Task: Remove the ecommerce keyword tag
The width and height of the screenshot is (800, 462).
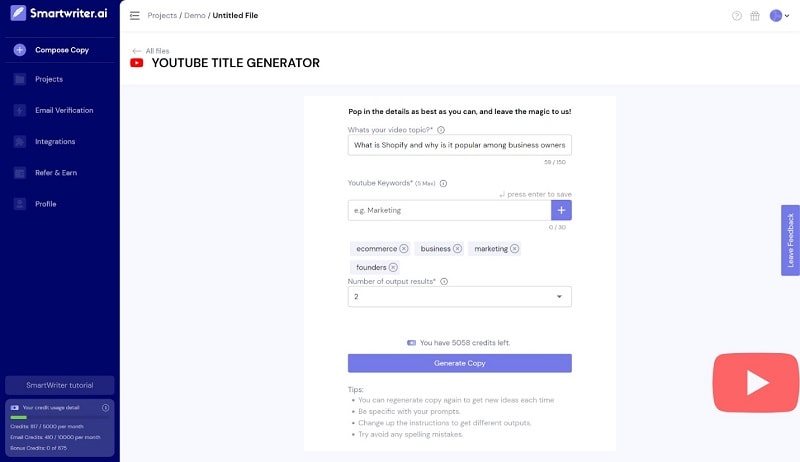Action: point(404,248)
